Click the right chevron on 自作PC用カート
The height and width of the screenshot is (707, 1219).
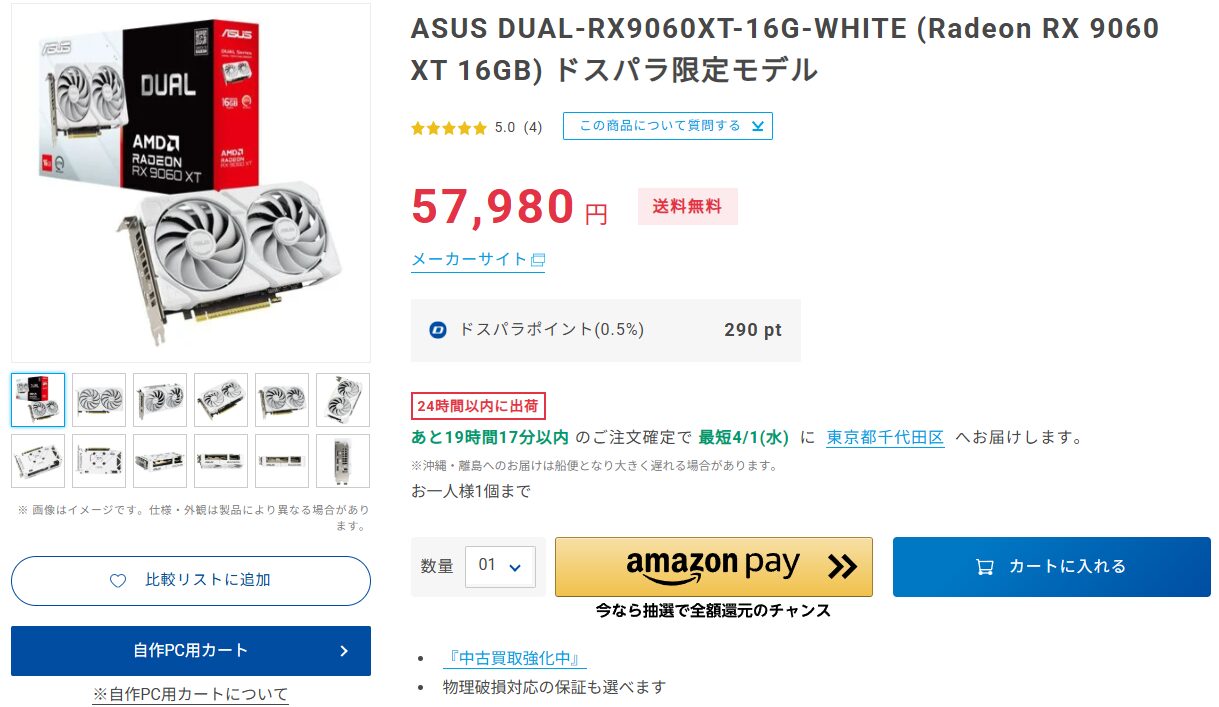tap(344, 651)
